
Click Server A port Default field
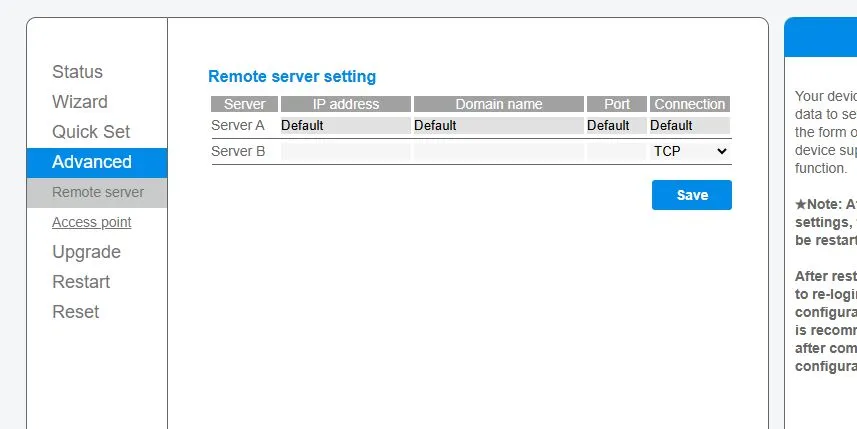coord(617,125)
